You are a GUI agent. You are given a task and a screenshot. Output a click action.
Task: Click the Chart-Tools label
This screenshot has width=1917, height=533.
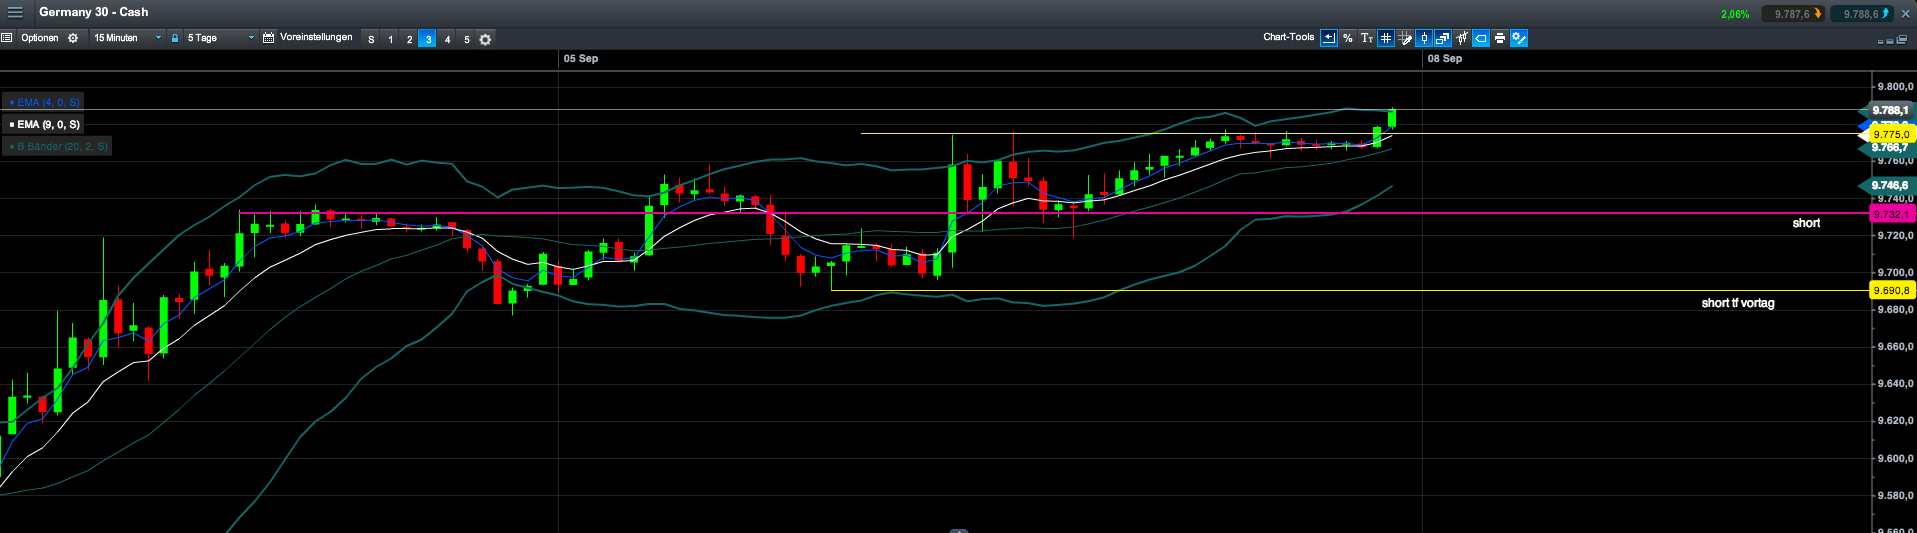point(1288,37)
